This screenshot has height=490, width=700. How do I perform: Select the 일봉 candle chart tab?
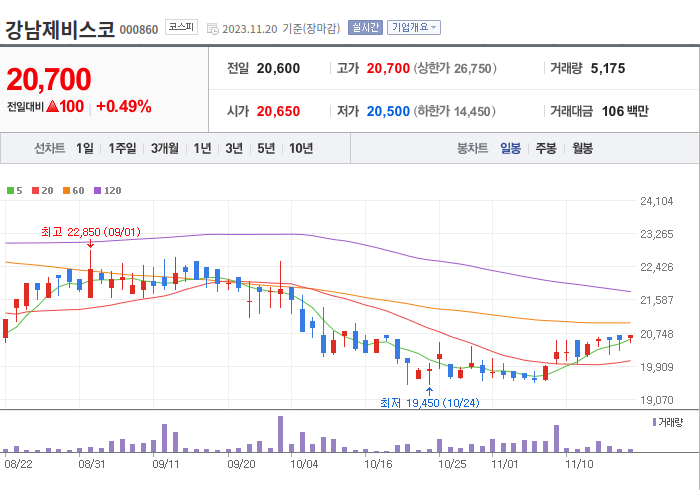[x=510, y=148]
